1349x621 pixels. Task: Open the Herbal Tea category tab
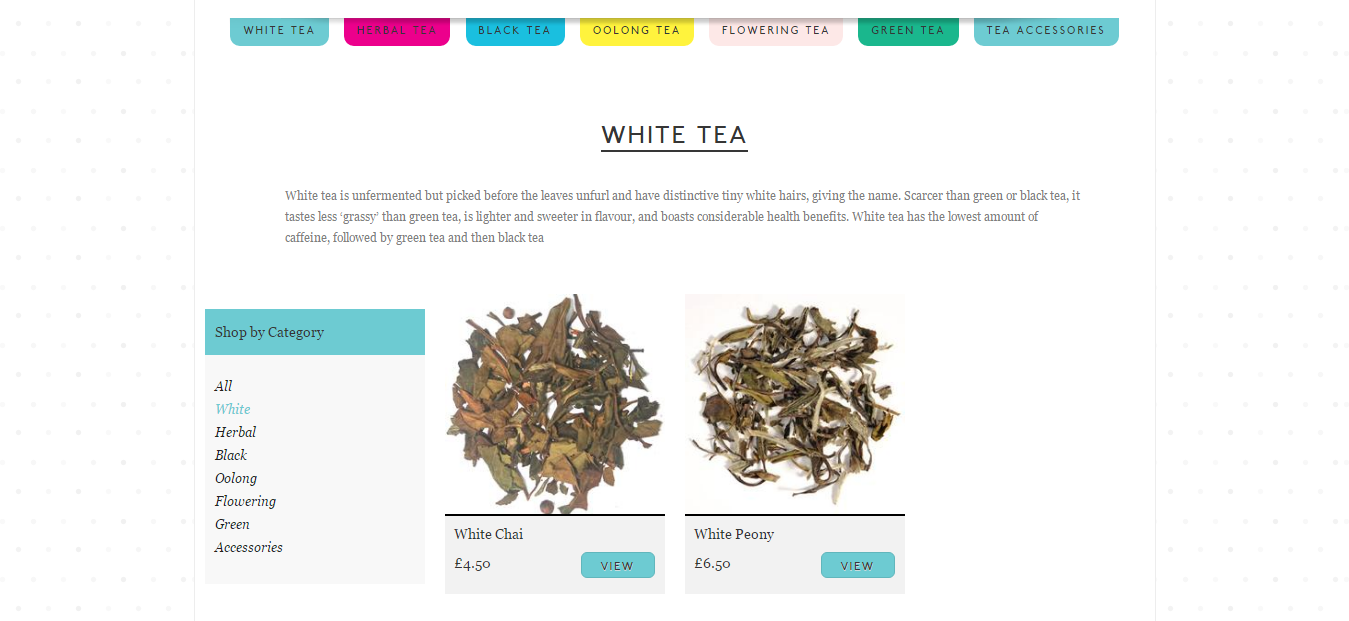pos(397,31)
